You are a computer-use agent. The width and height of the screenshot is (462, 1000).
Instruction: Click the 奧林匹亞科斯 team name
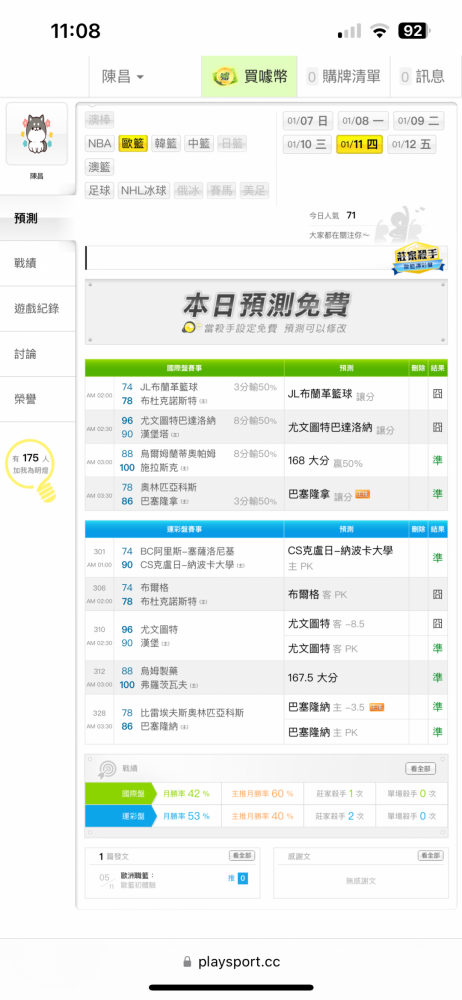[x=168, y=487]
